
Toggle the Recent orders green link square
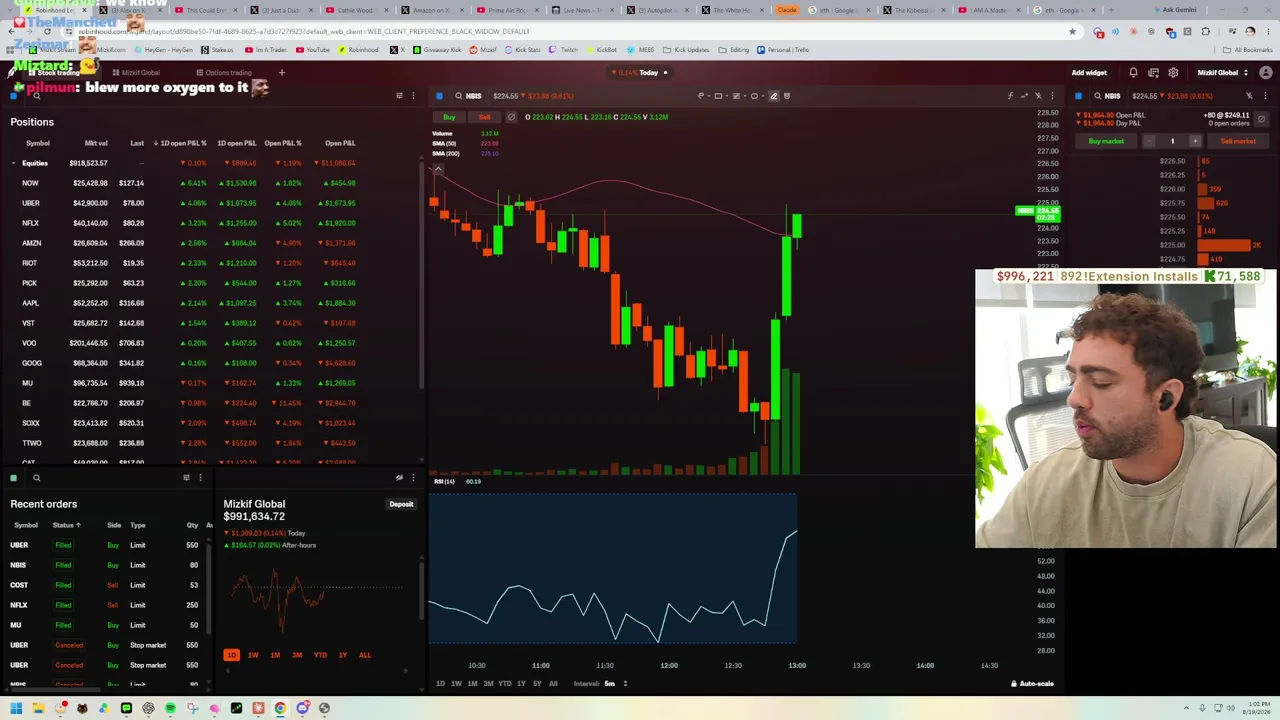[x=13, y=478]
